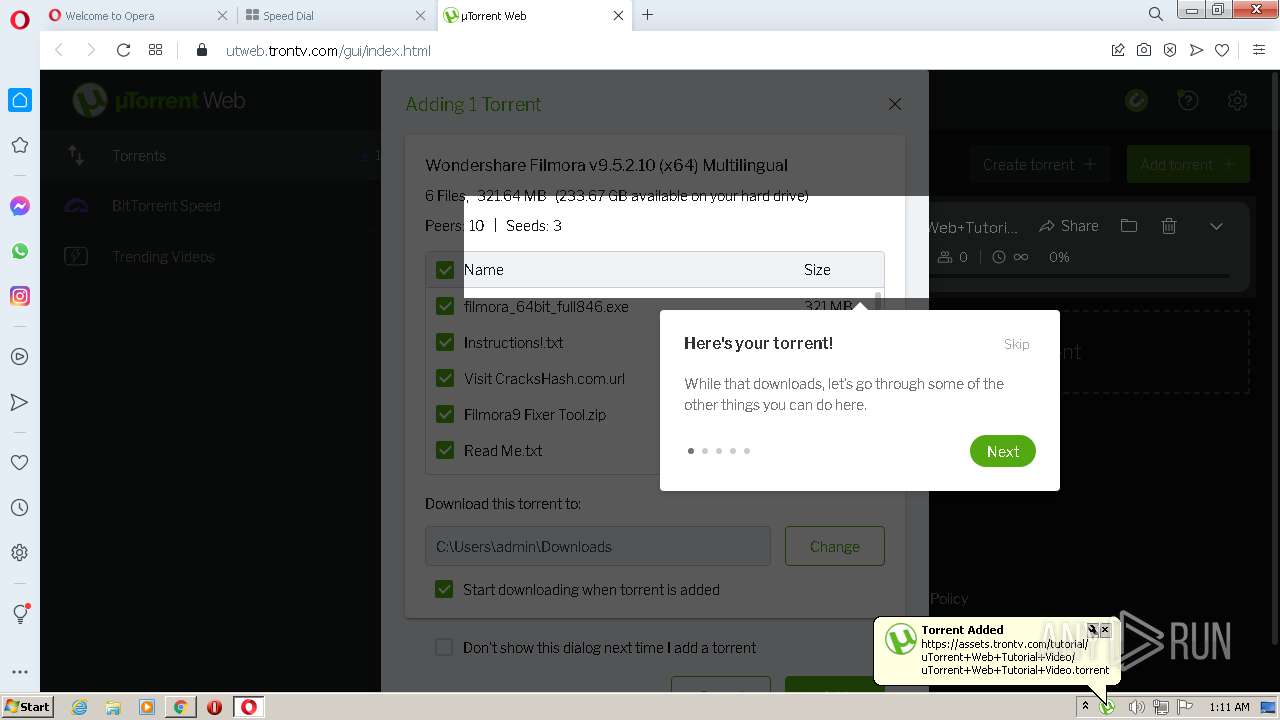Click the search tabs magnifier icon
Viewport: 1280px width, 720px height.
point(1156,14)
